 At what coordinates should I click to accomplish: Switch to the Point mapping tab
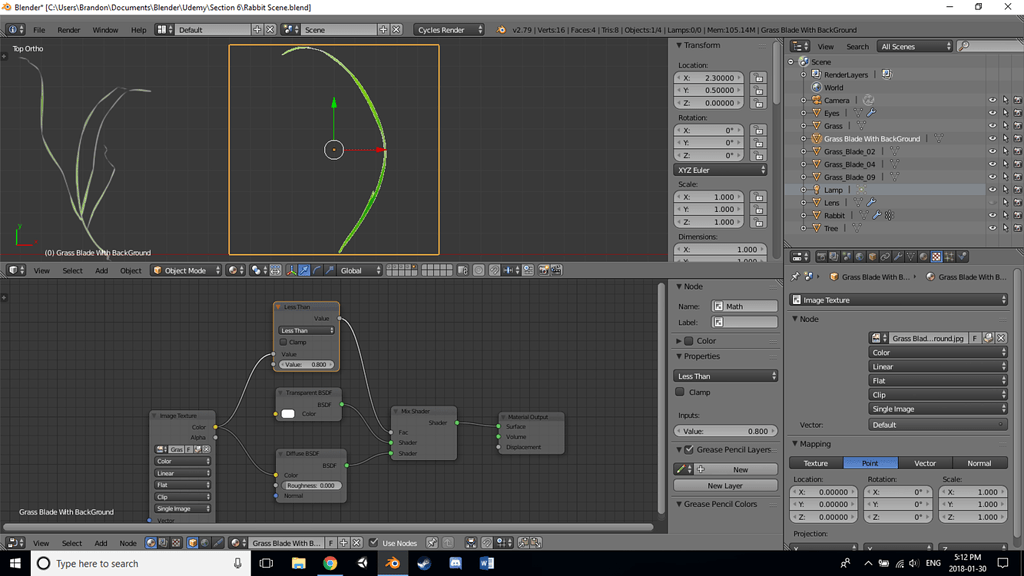click(x=870, y=462)
